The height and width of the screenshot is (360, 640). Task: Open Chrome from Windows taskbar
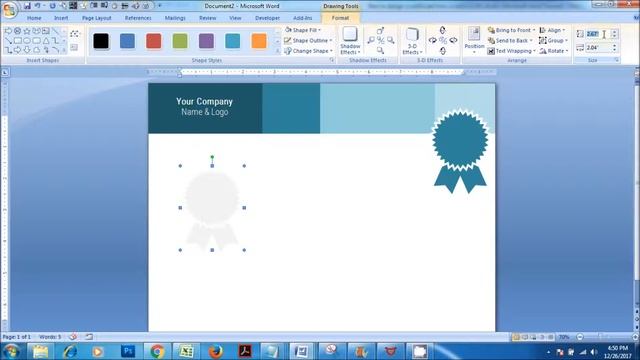(157, 351)
